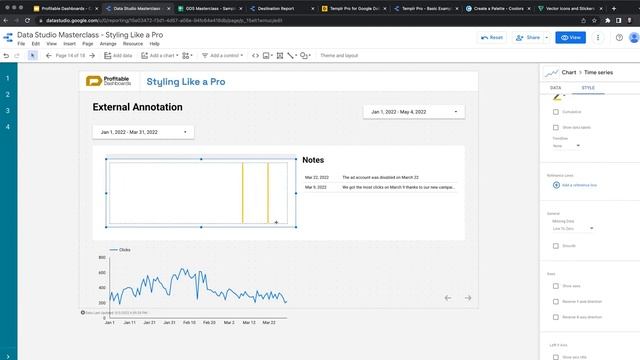Open the Help menu
Image resolution: width=640 pixels, height=360 pixels.
155,44
